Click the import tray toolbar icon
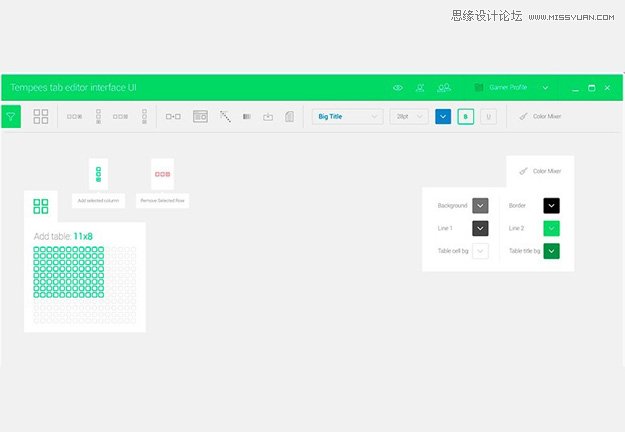The image size is (625, 432). (x=268, y=117)
